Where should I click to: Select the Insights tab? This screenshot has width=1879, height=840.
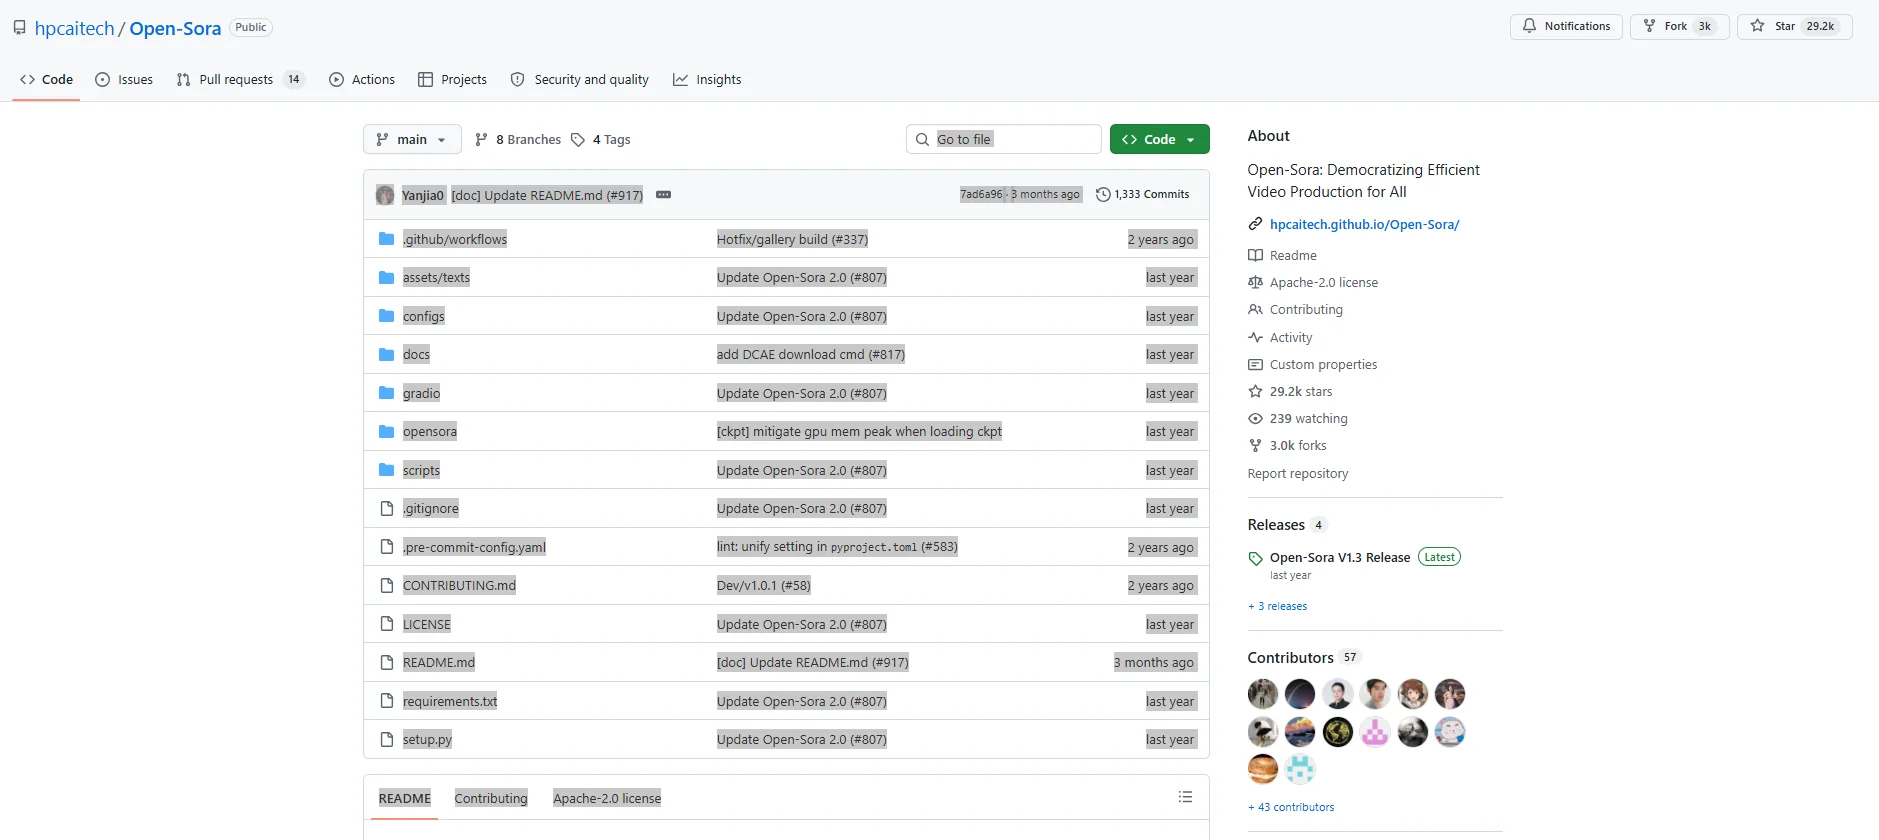coord(707,80)
